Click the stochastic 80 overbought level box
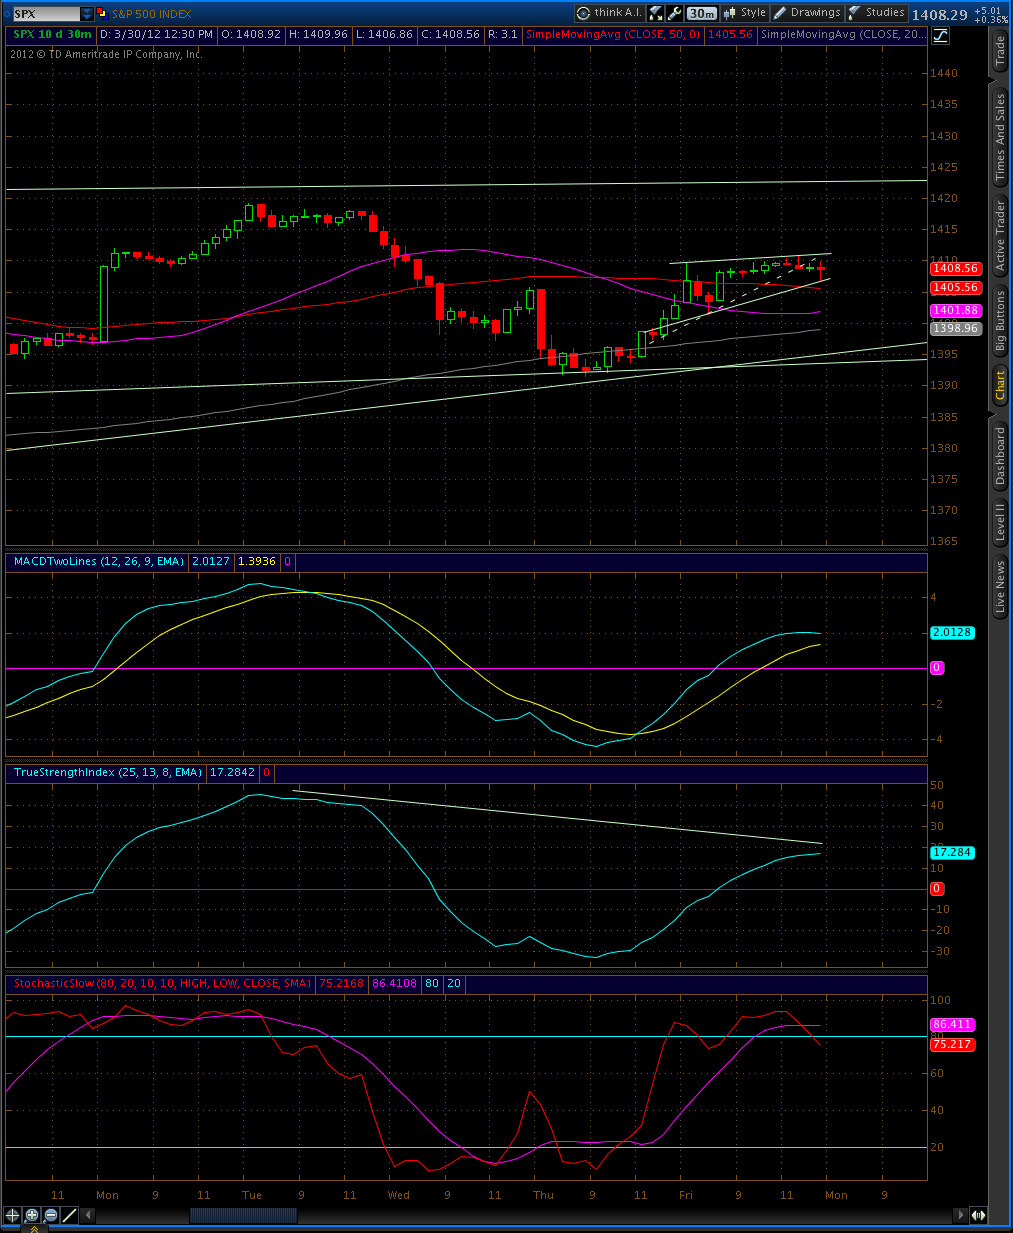This screenshot has height=1233, width=1013. coord(432,983)
